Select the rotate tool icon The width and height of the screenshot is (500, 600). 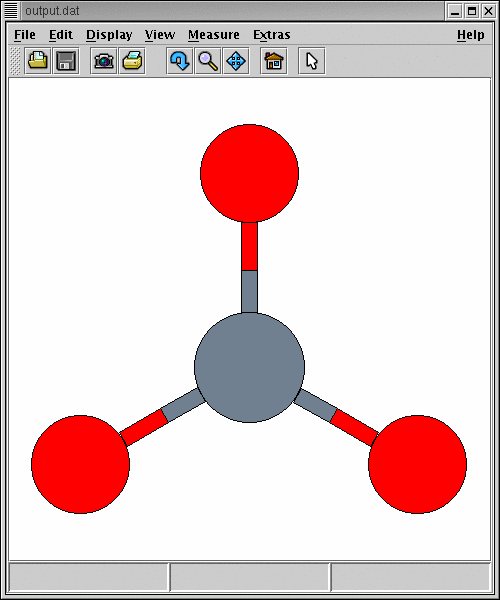pos(180,61)
